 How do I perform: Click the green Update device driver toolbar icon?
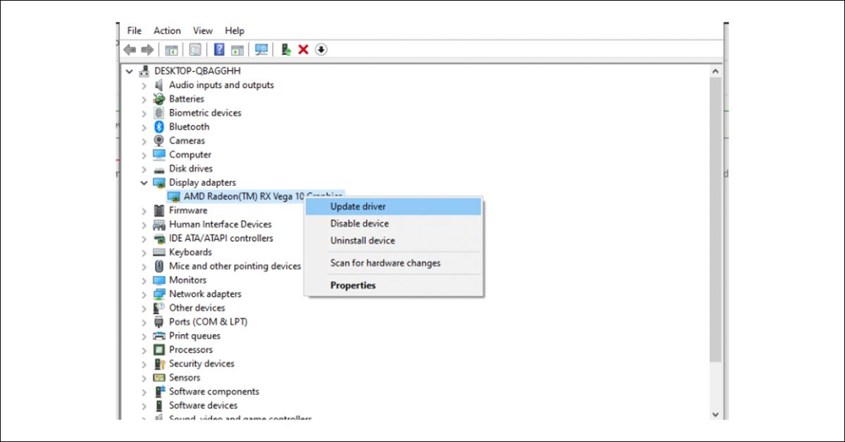click(x=286, y=50)
